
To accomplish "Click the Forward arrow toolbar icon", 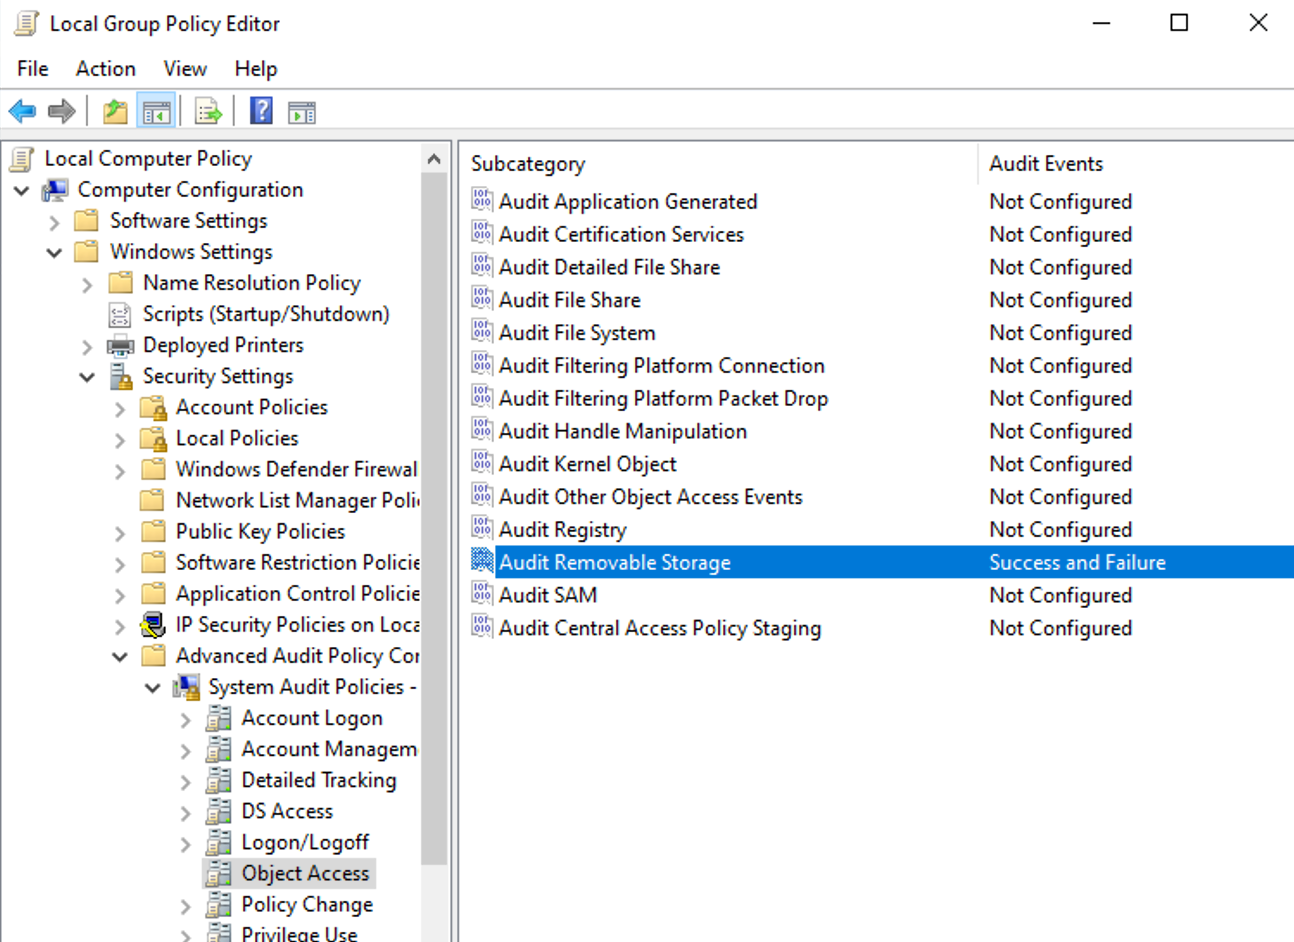I will (x=62, y=111).
